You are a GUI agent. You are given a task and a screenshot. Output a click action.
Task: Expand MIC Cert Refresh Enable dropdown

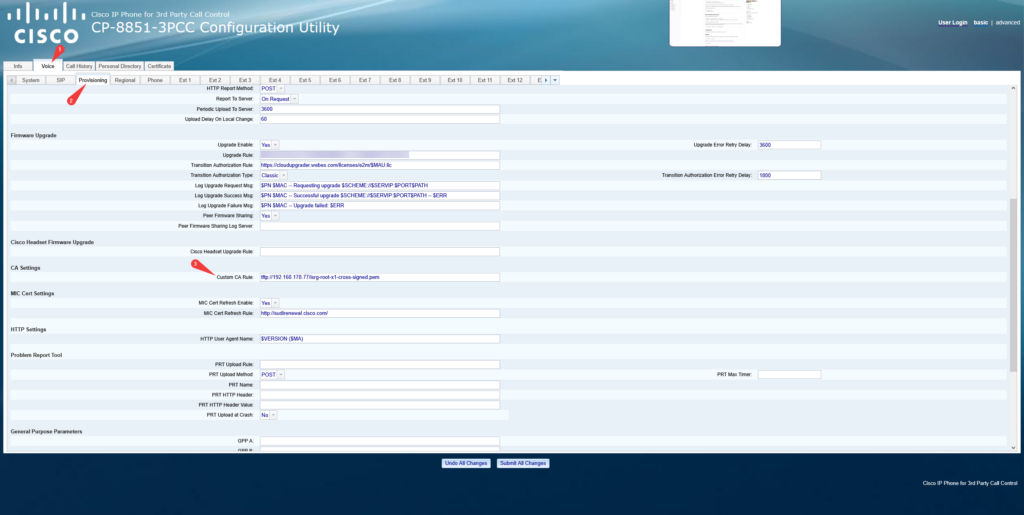pos(270,303)
